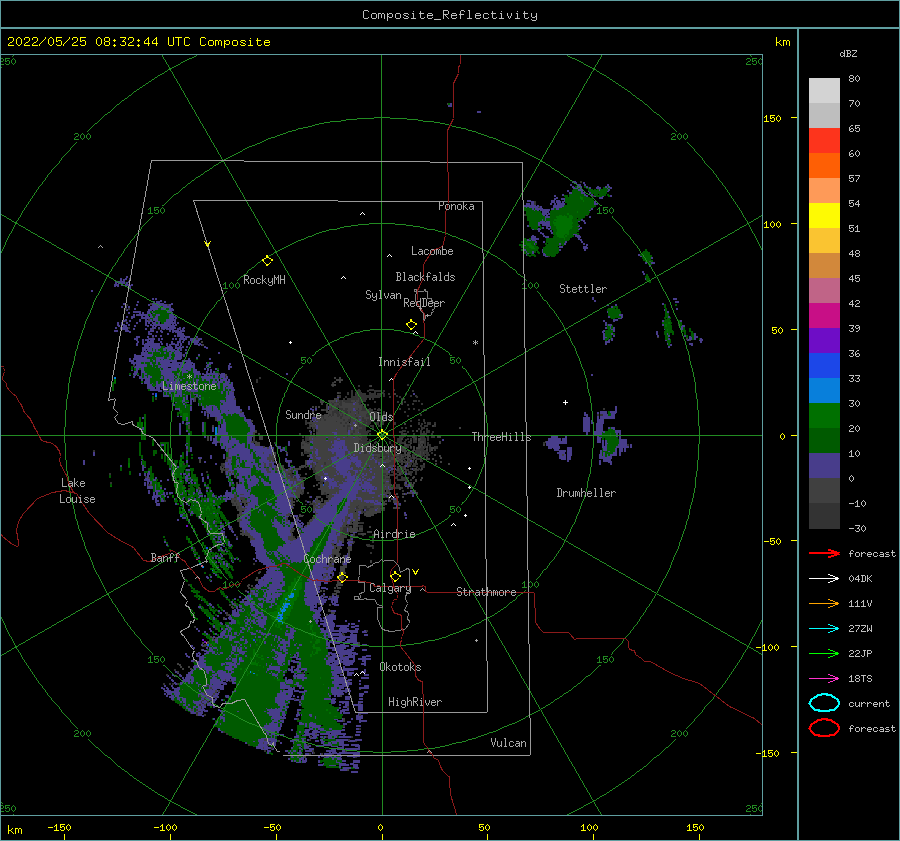Image resolution: width=900 pixels, height=841 pixels.
Task: Click the white 04DK arrow icon
Action: click(x=824, y=579)
